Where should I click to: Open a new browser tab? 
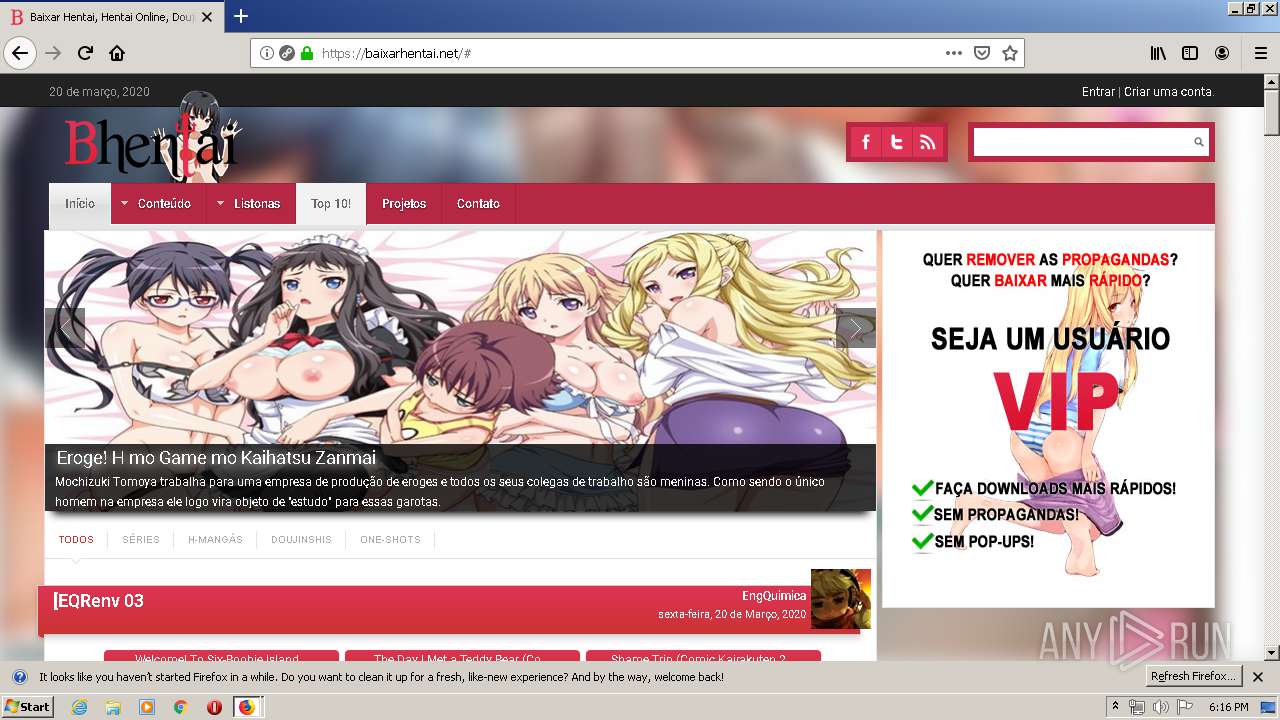(x=241, y=16)
